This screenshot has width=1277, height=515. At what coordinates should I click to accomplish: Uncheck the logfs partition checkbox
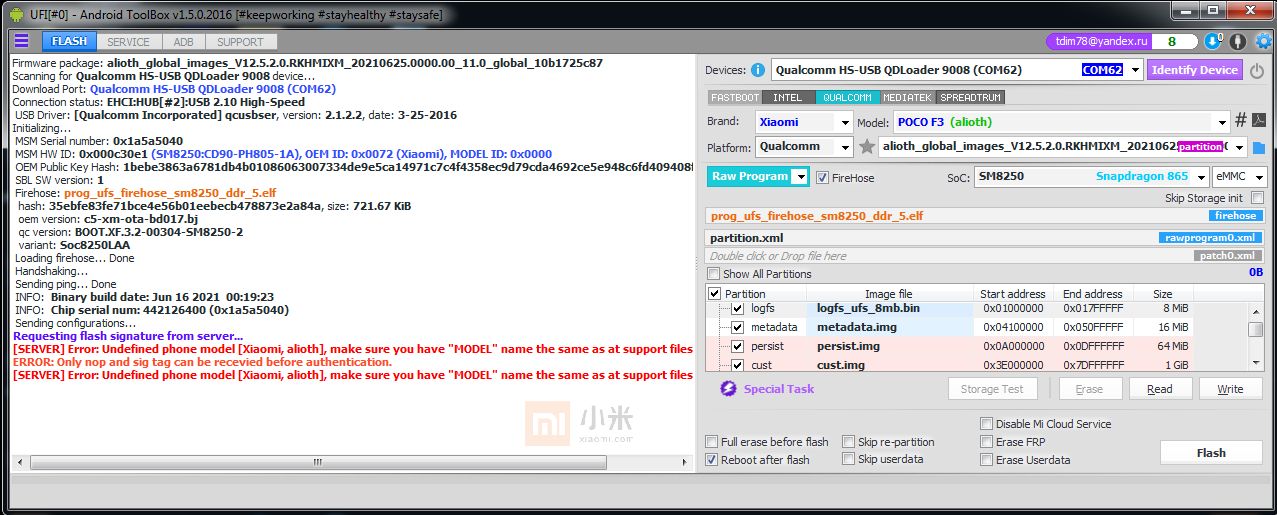pyautogui.click(x=738, y=308)
